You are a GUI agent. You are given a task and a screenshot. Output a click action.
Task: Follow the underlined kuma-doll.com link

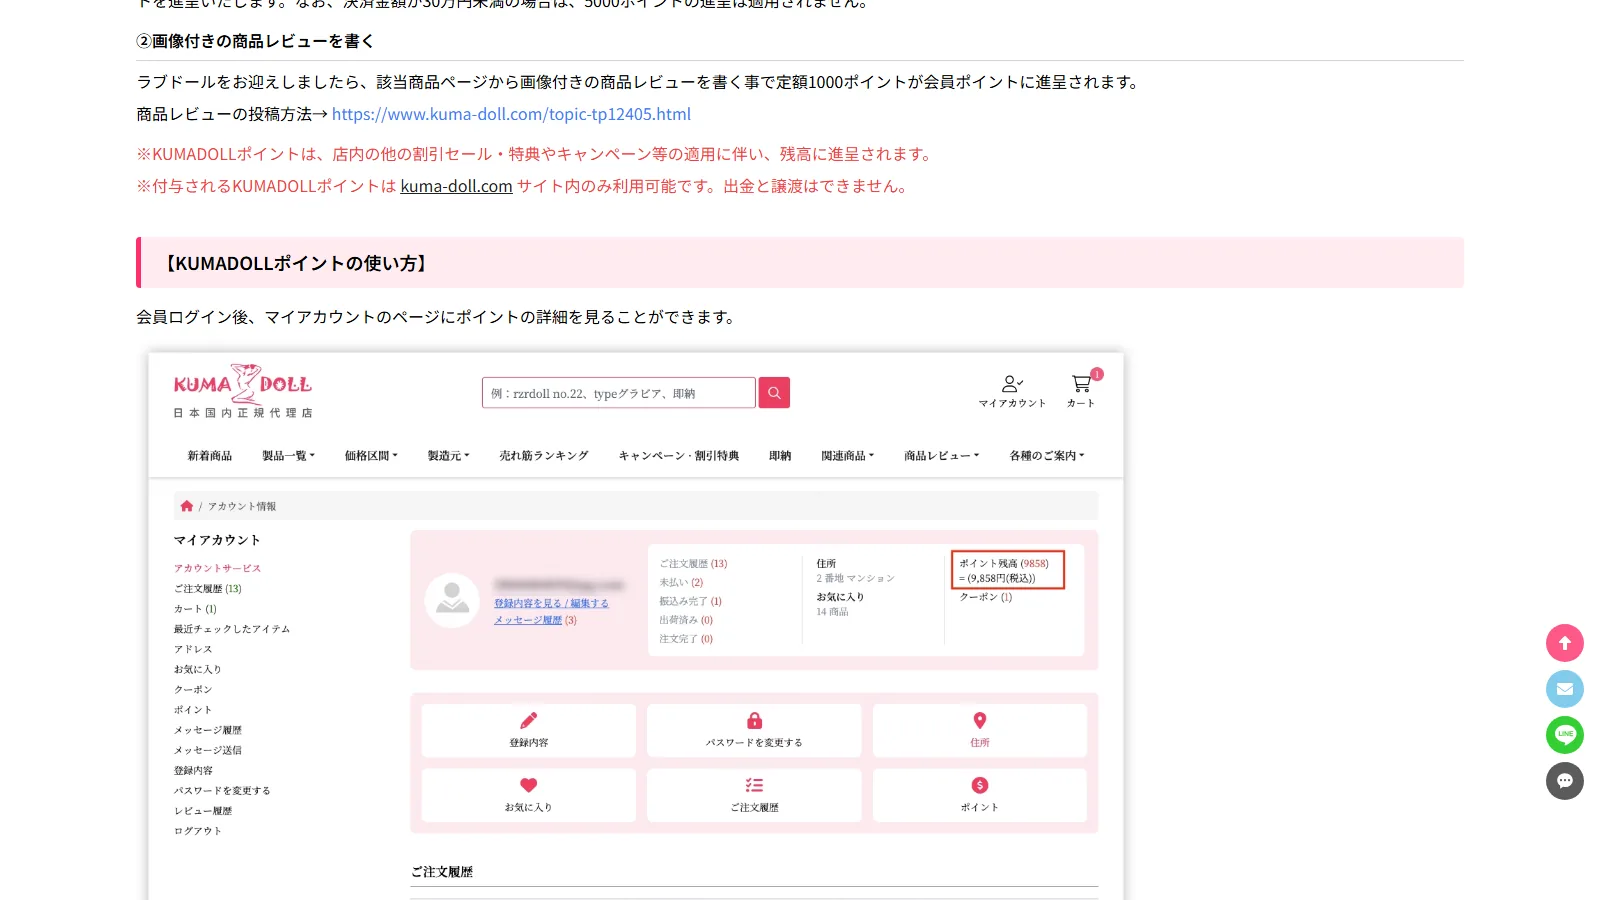coord(456,186)
